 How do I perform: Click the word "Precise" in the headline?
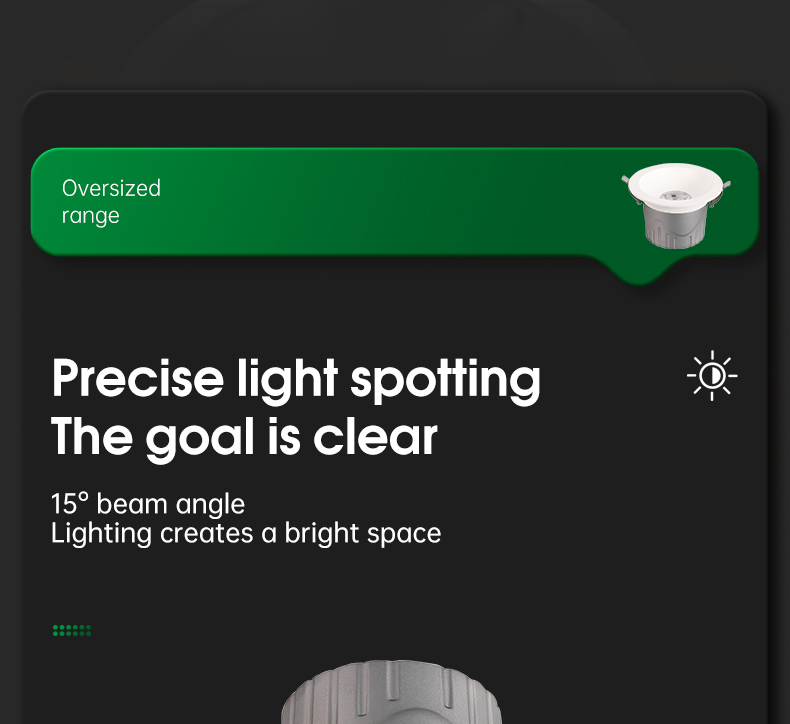pyautogui.click(x=138, y=379)
